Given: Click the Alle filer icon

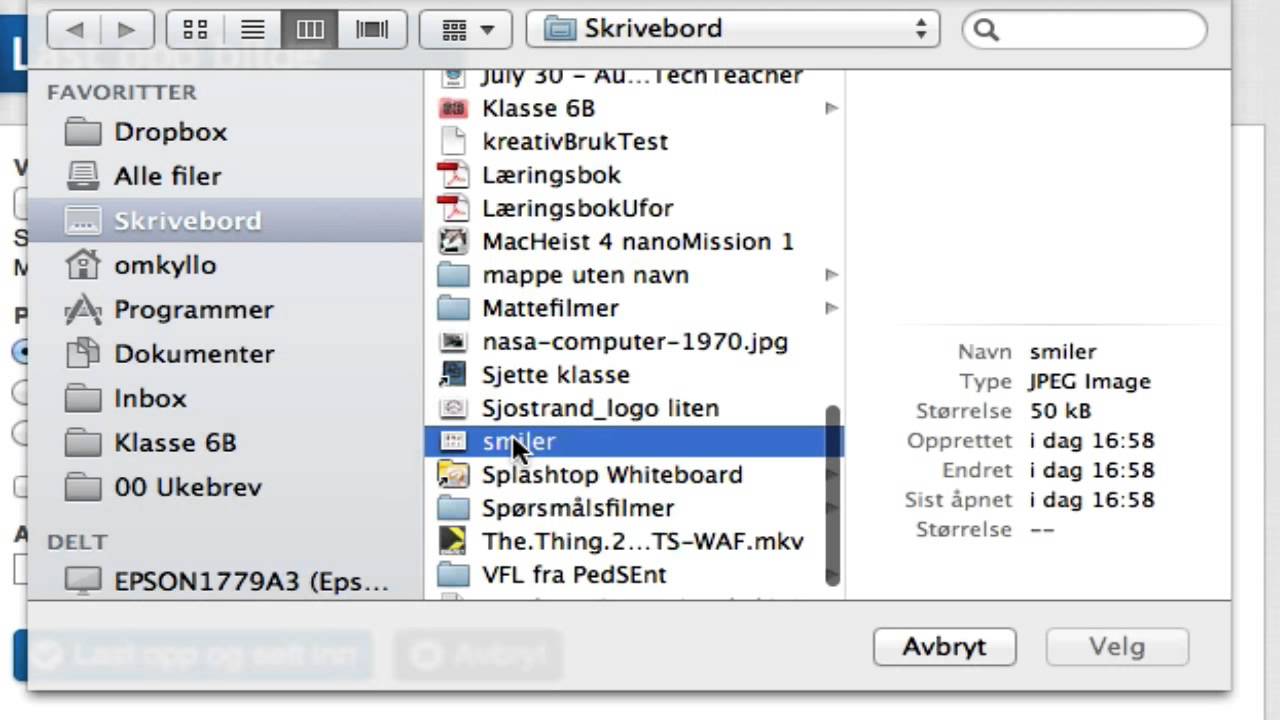Looking at the screenshot, I should tap(83, 176).
